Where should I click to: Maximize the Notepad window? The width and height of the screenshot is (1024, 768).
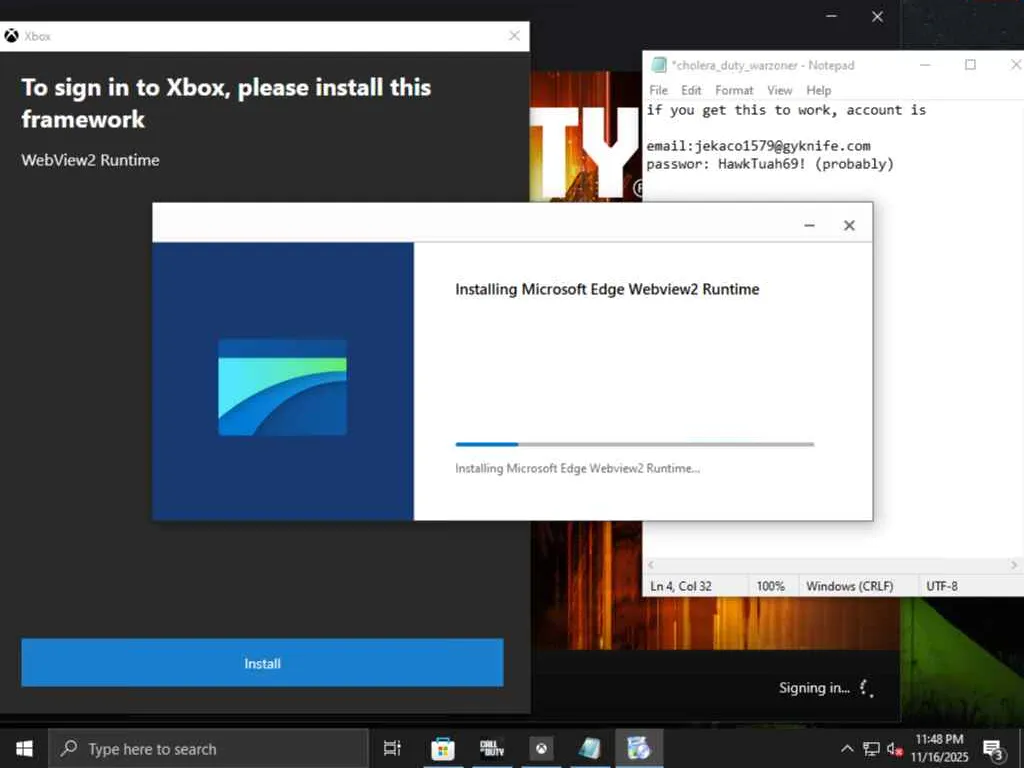pyautogui.click(x=970, y=65)
